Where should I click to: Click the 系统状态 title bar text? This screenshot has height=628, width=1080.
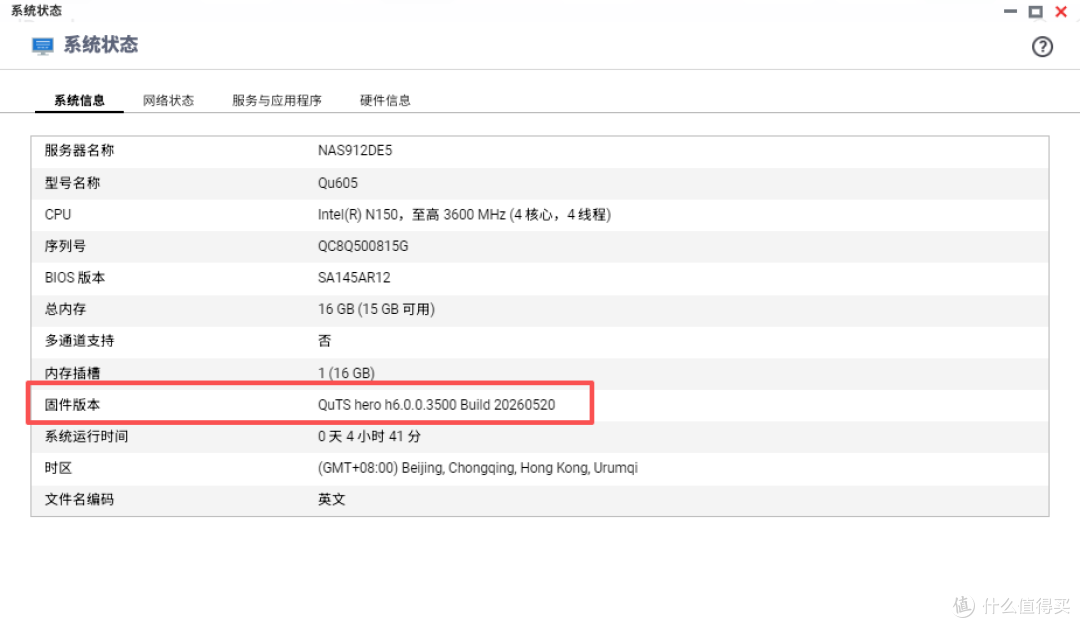[37, 10]
